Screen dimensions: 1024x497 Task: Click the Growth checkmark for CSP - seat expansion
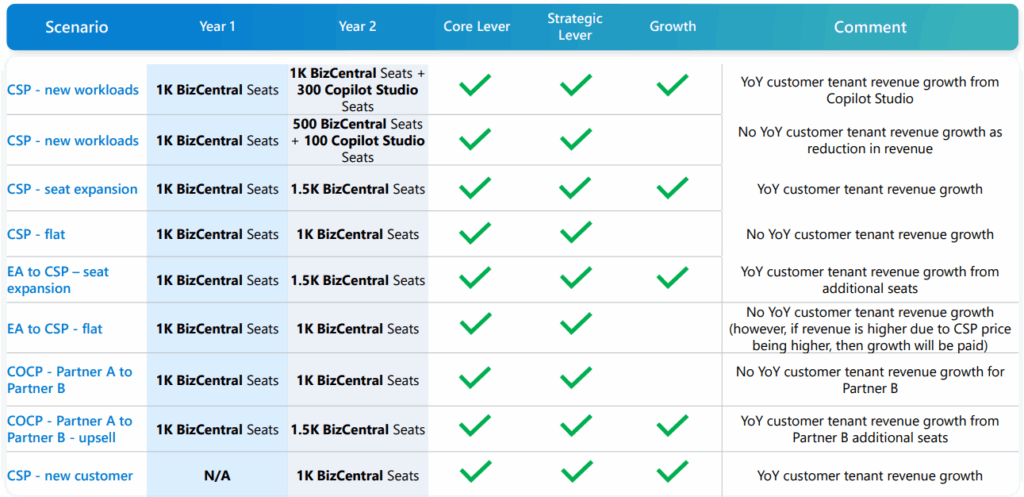pos(673,188)
